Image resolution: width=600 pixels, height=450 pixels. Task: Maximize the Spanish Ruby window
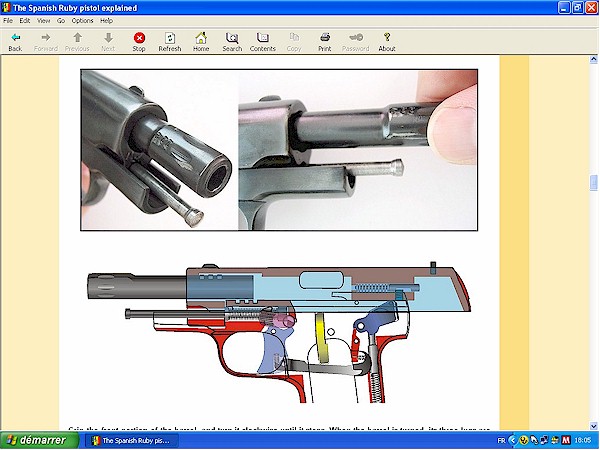[x=578, y=8]
